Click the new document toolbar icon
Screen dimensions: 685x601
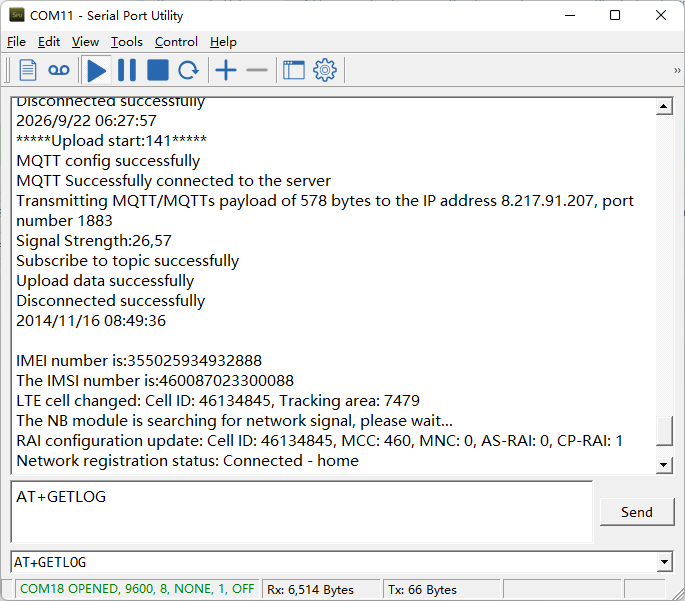[28, 70]
